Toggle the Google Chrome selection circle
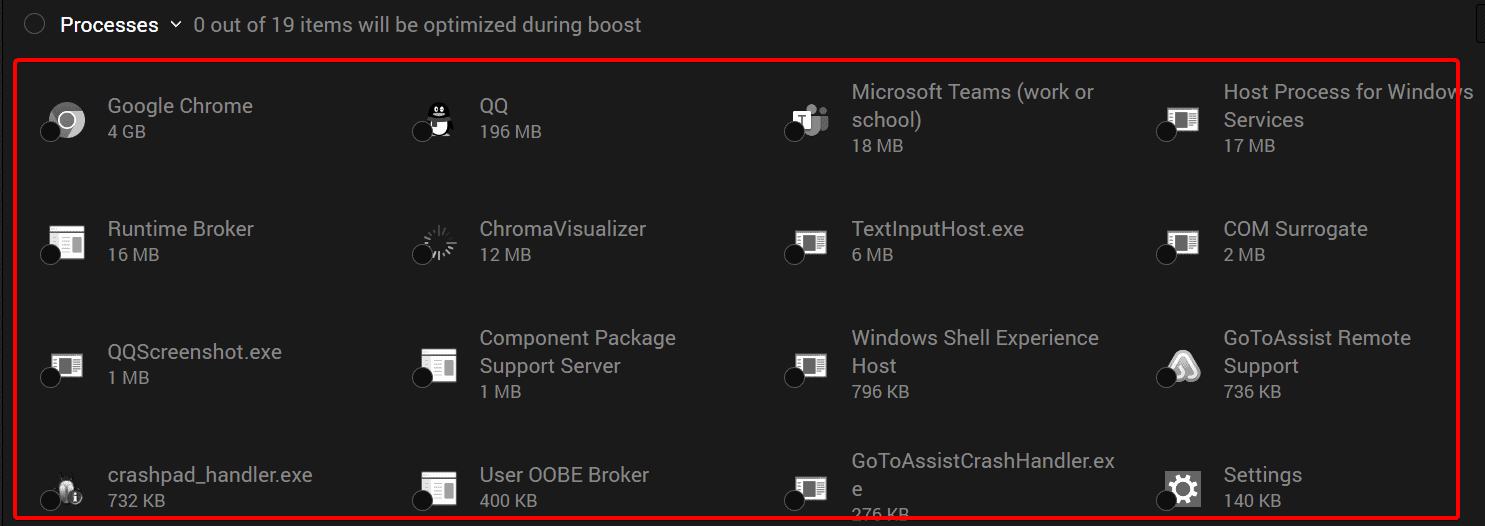Screen dimensions: 1485x526 click(x=50, y=133)
